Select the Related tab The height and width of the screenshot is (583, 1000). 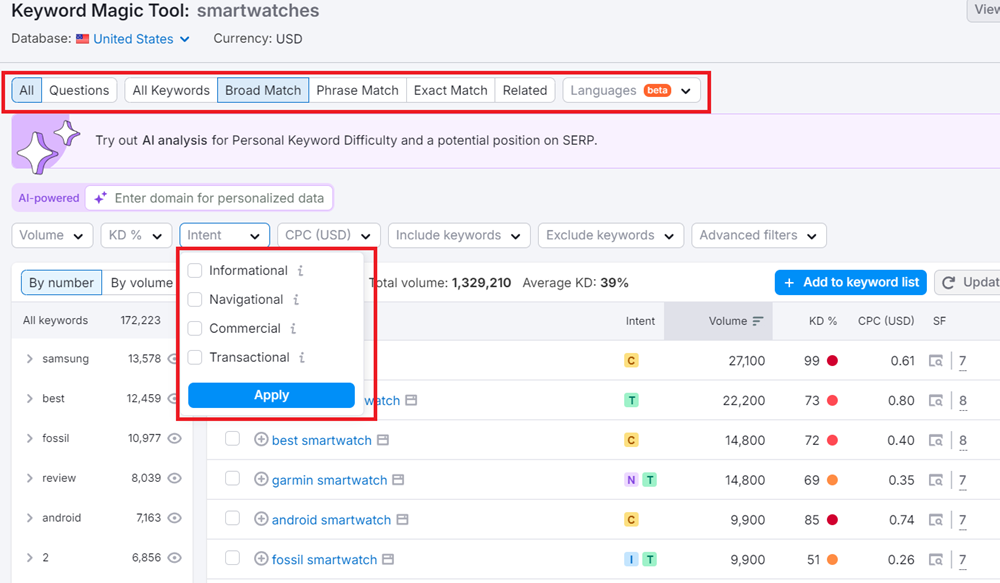point(525,91)
